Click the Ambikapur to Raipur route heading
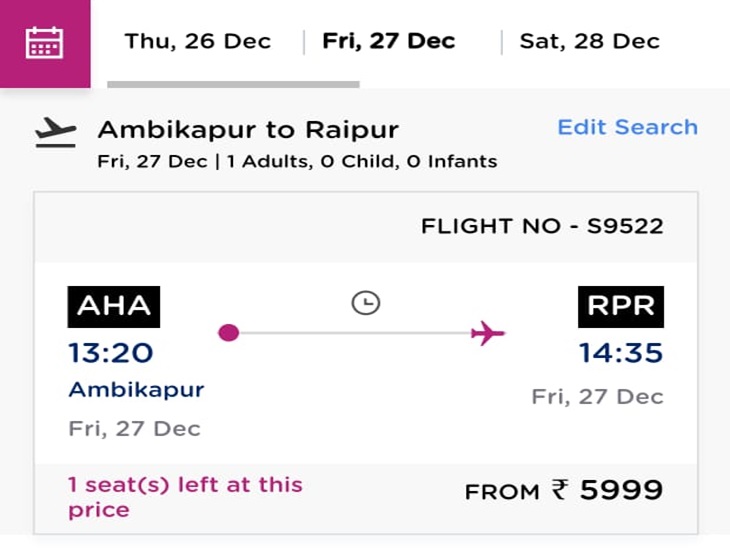730x548 pixels. point(248,129)
